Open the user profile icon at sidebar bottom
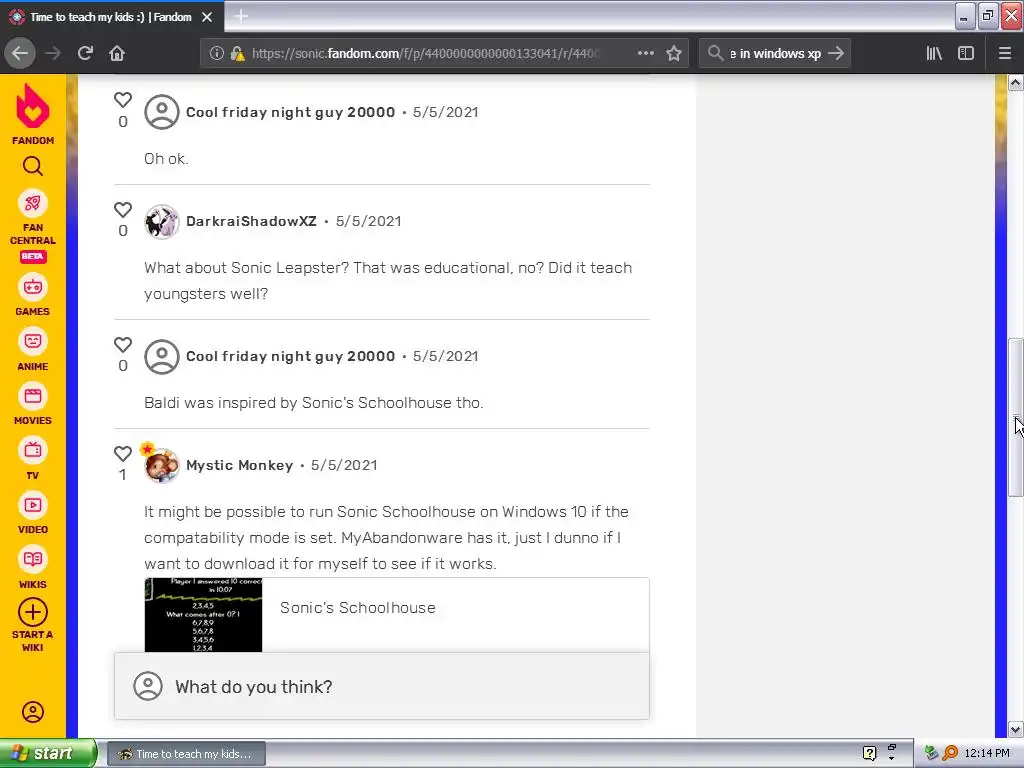Screen dimensions: 1024x768 (x=33, y=712)
